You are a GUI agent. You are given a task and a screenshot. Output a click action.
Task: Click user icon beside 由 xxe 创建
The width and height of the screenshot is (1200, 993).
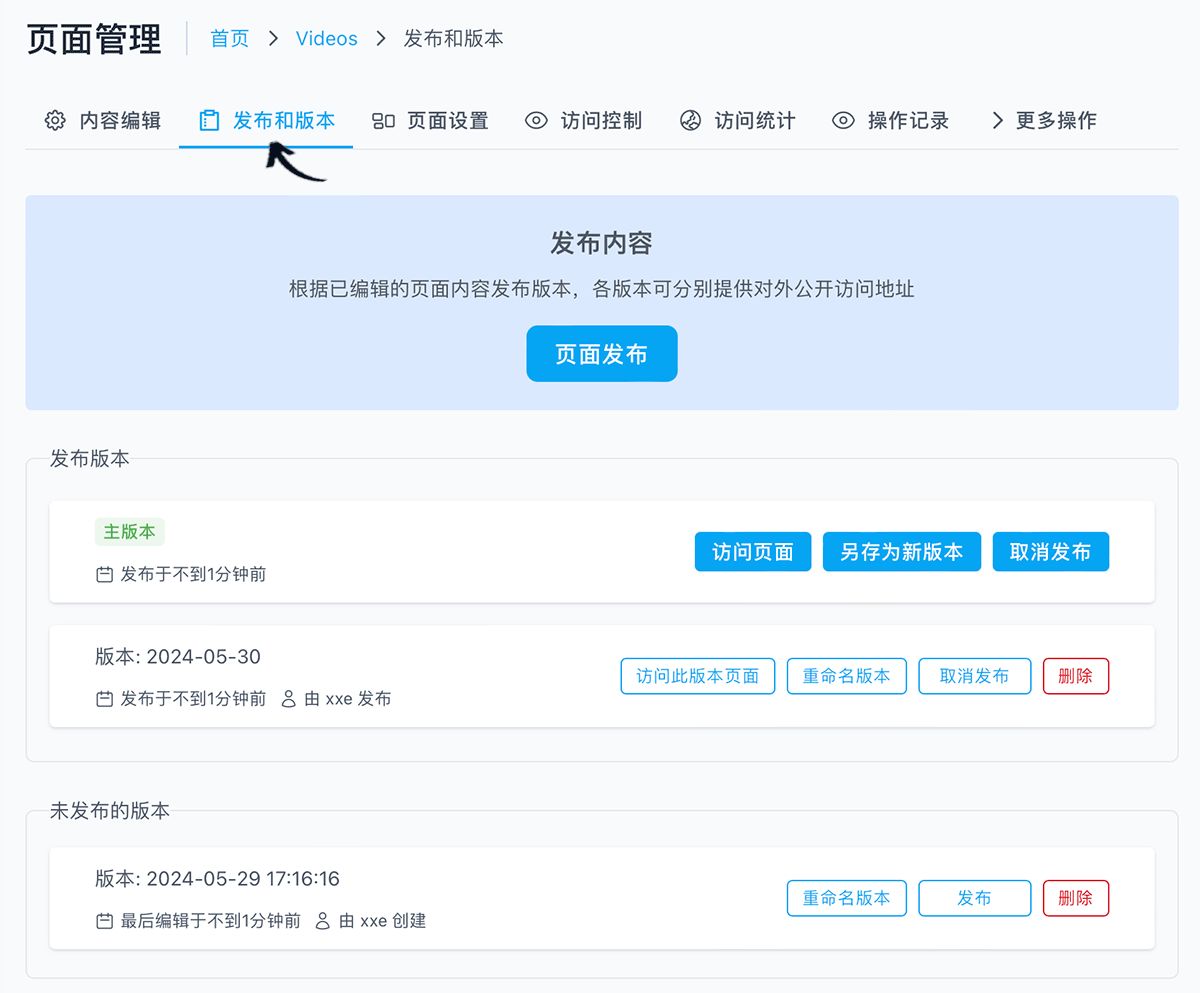click(323, 921)
